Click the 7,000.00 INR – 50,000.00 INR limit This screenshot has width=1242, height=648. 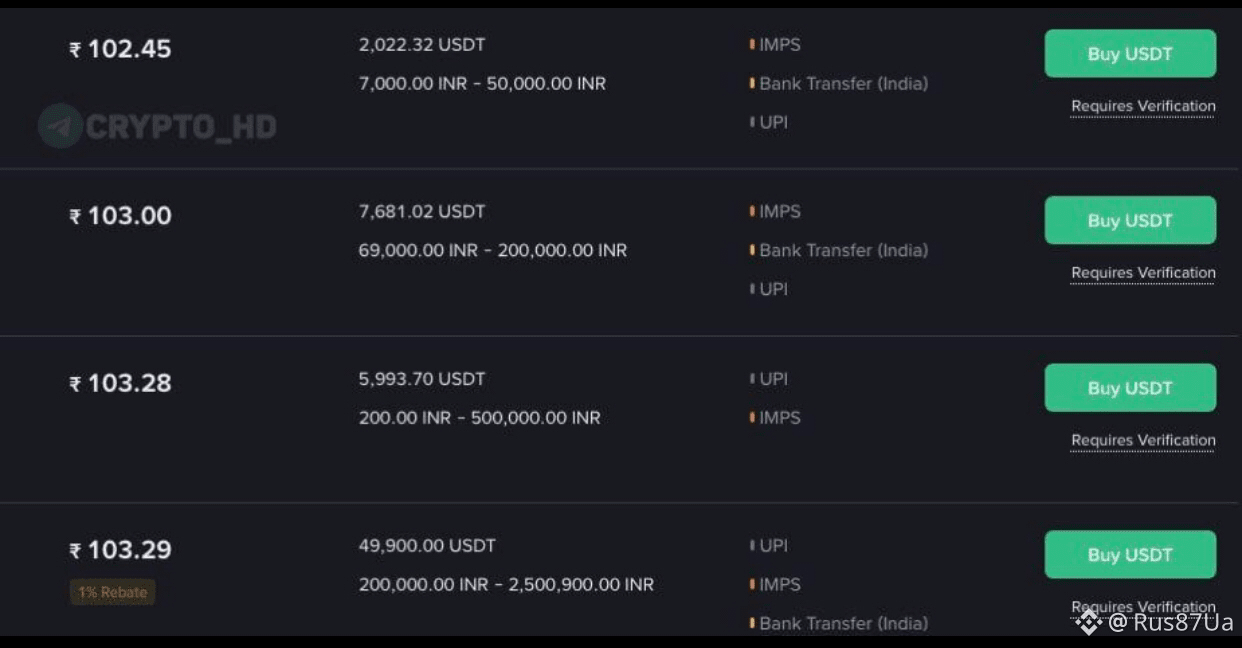tap(482, 84)
